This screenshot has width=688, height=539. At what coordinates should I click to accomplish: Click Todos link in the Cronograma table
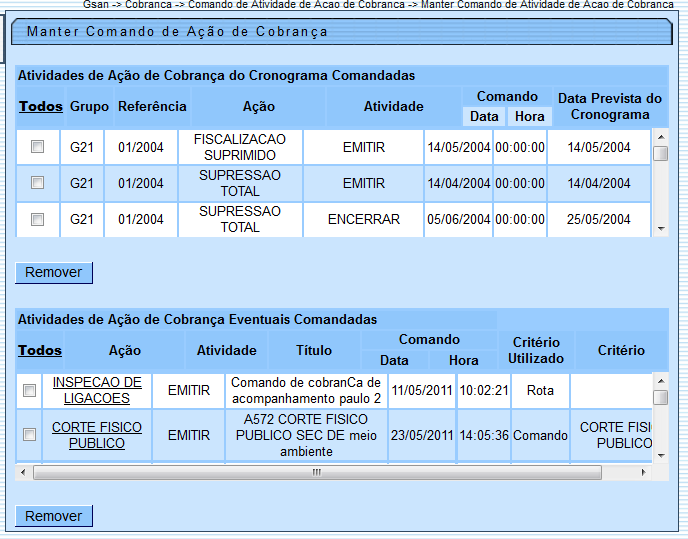[40, 106]
